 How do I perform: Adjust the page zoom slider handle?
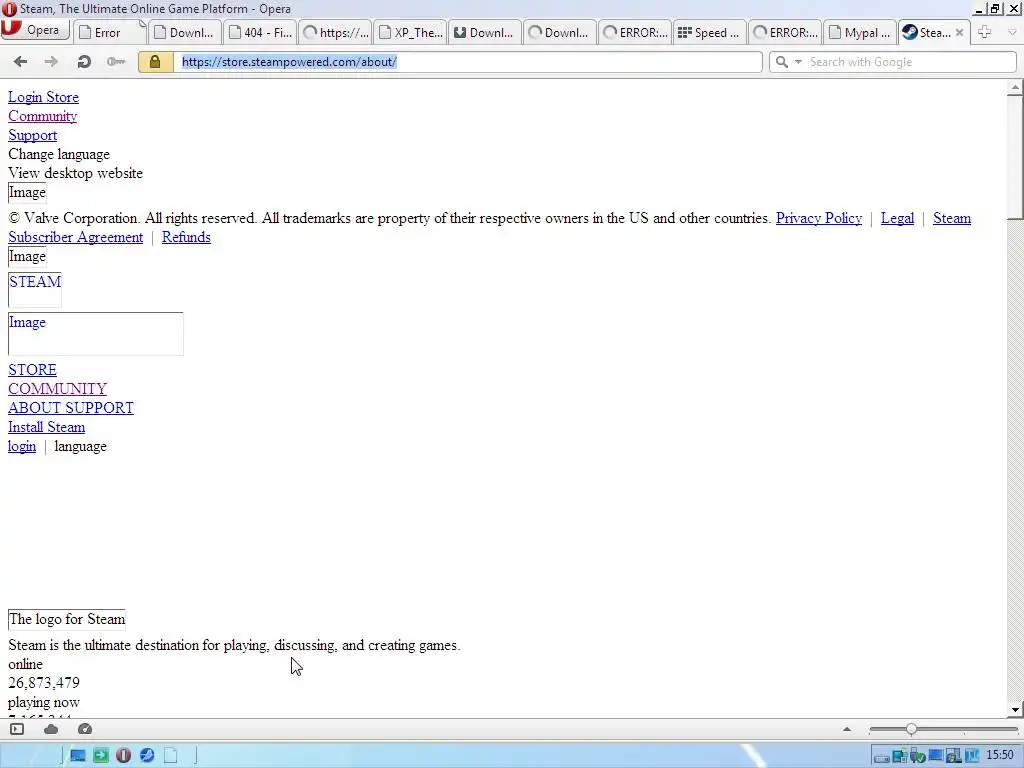(911, 729)
